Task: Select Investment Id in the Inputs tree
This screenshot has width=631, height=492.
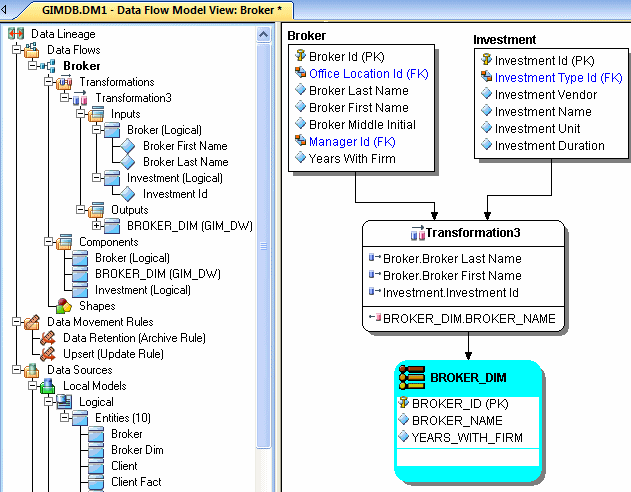Action: click(175, 194)
